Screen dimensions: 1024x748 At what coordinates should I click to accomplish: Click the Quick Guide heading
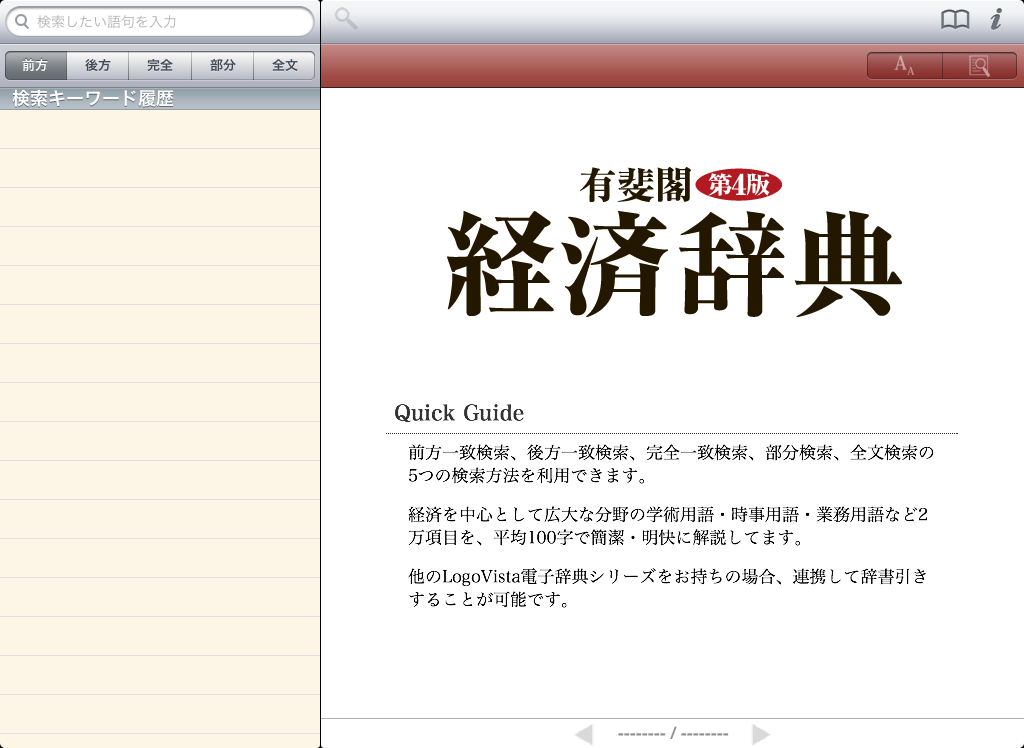pyautogui.click(x=459, y=413)
